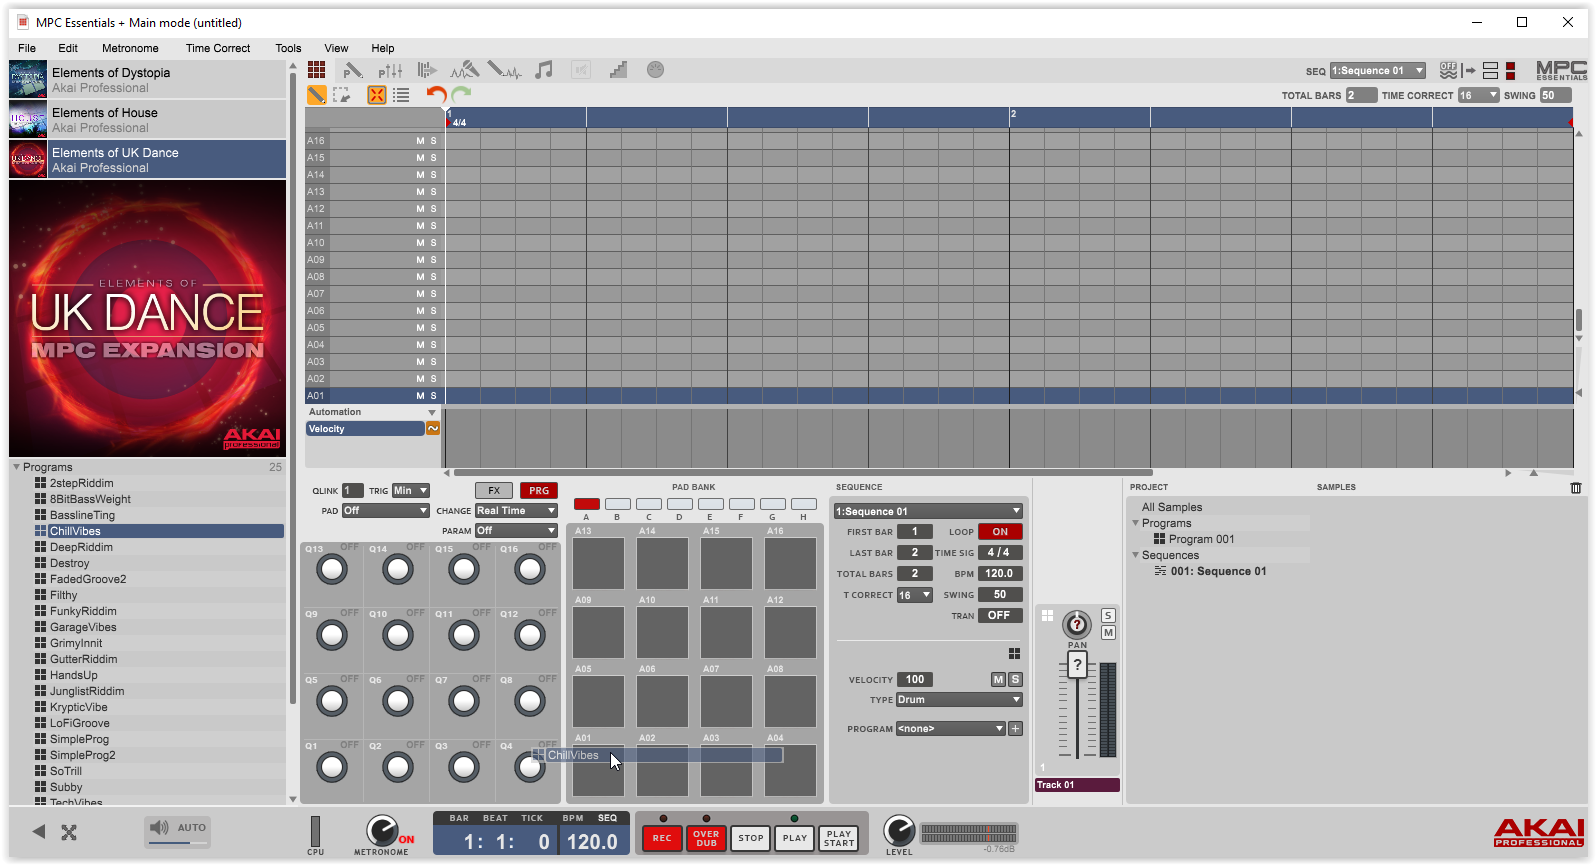Screen dimensions: 1596x865
Task: Click the Track 01 volume fader
Action: (1077, 666)
